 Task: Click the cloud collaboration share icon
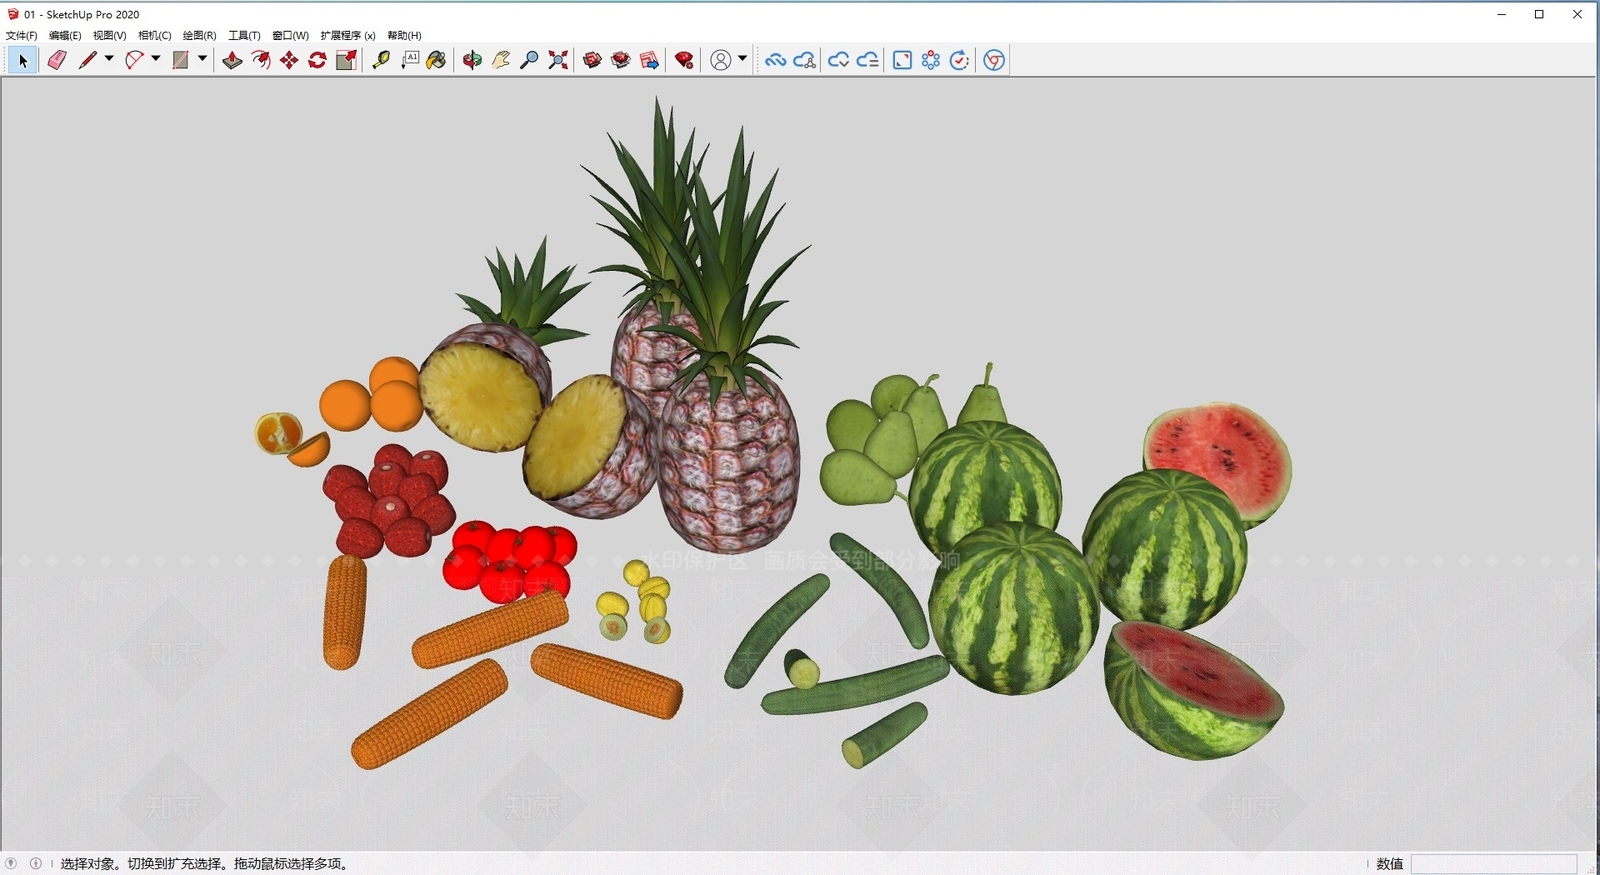coord(804,60)
